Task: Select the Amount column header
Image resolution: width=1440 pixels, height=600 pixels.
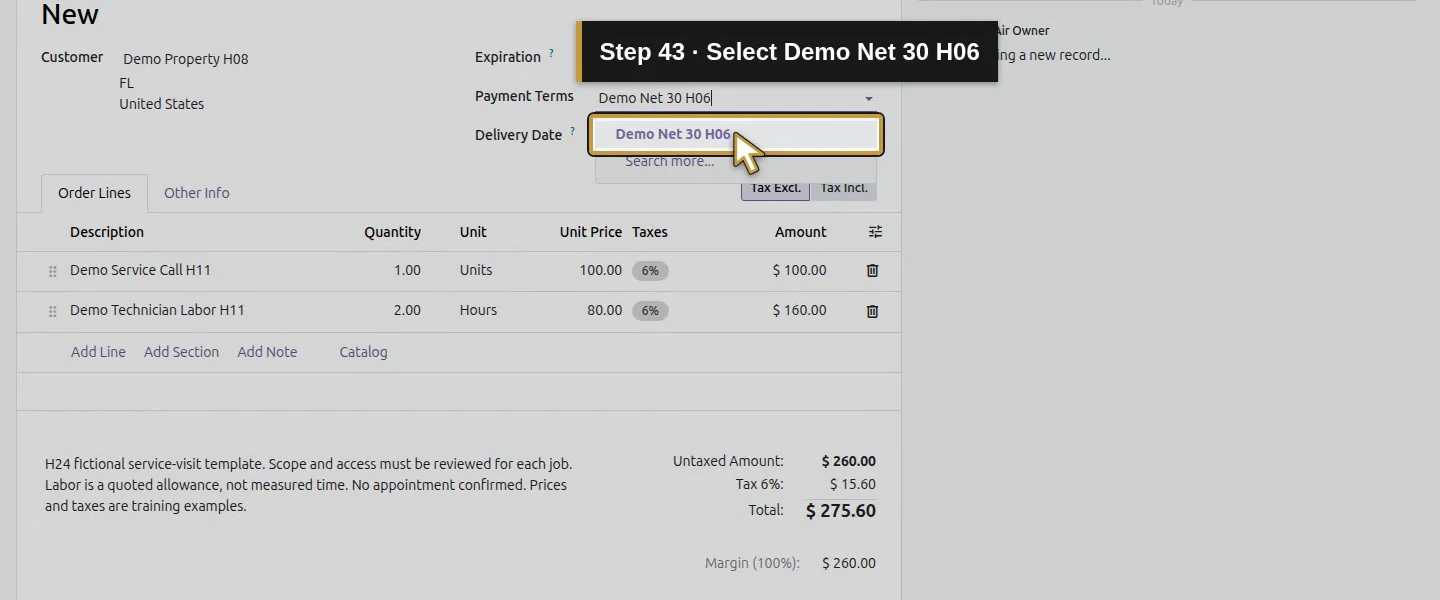Action: (x=800, y=232)
